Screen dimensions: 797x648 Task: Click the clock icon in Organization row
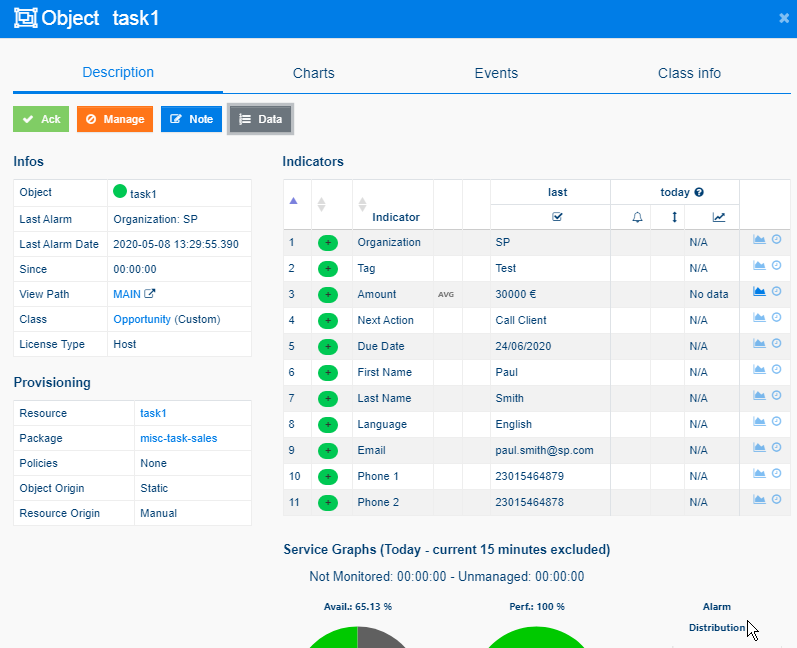point(776,240)
